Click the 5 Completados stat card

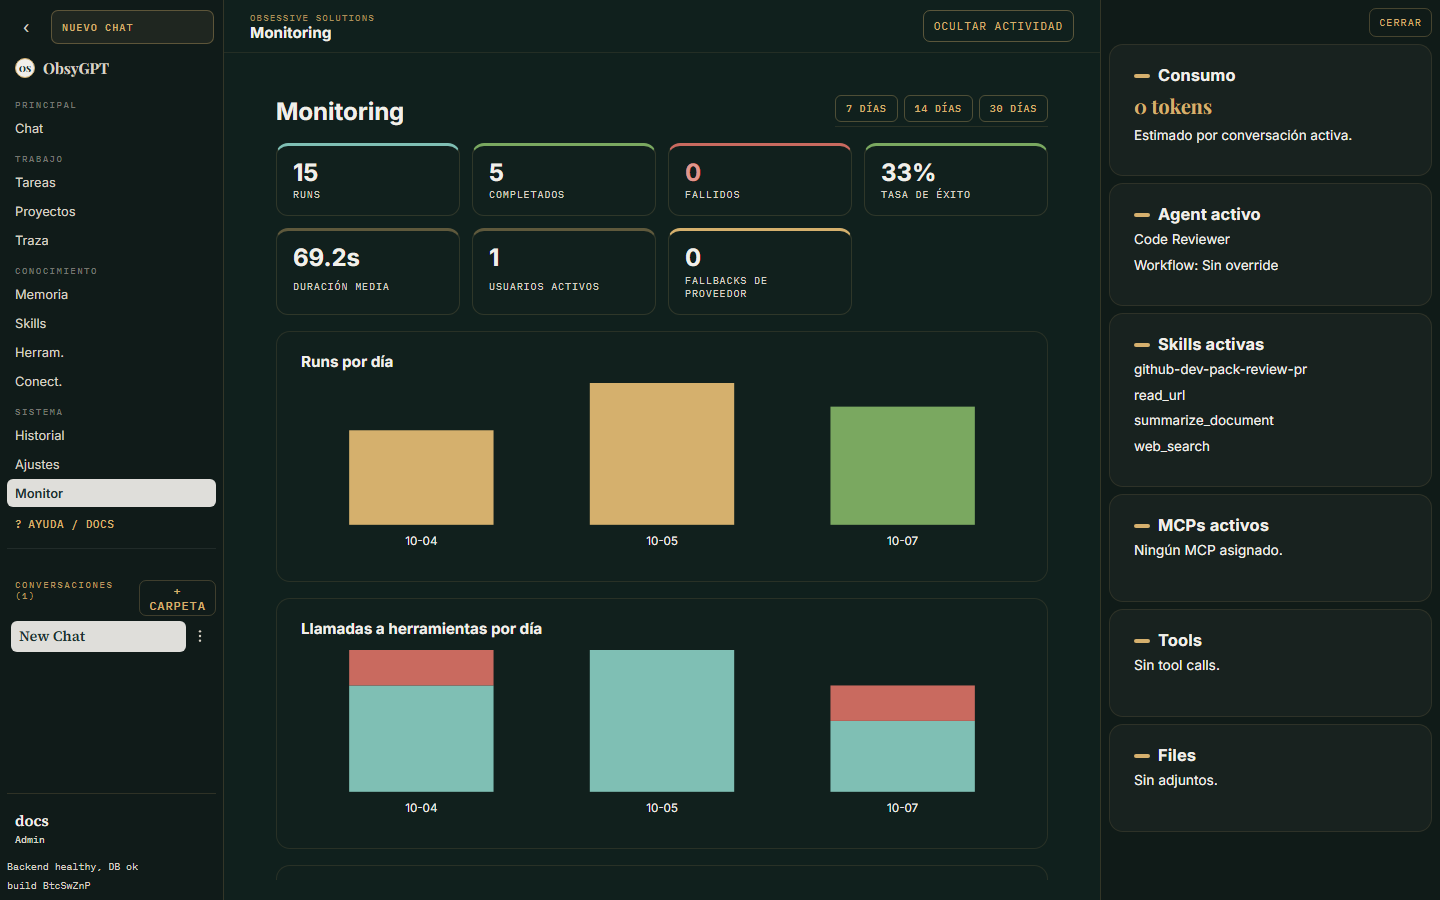[x=564, y=180]
